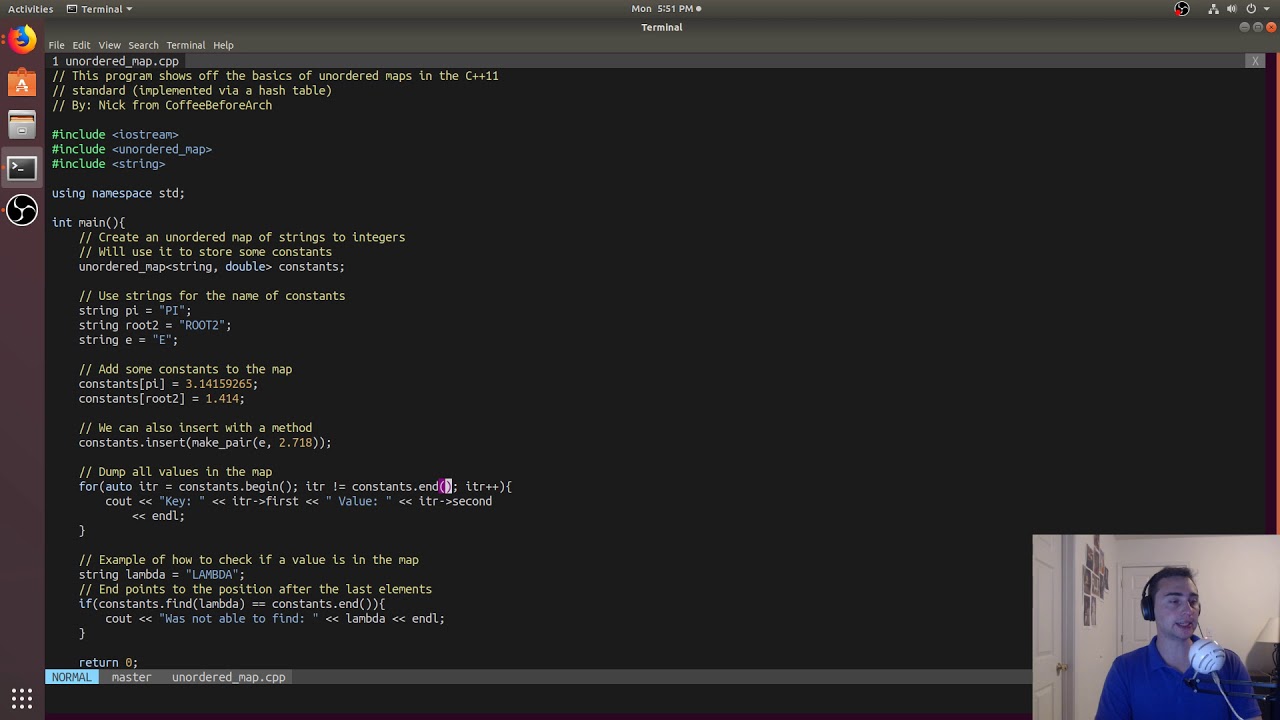The image size is (1280, 720).
Task: Close the vim tab with X button
Action: 1255,61
